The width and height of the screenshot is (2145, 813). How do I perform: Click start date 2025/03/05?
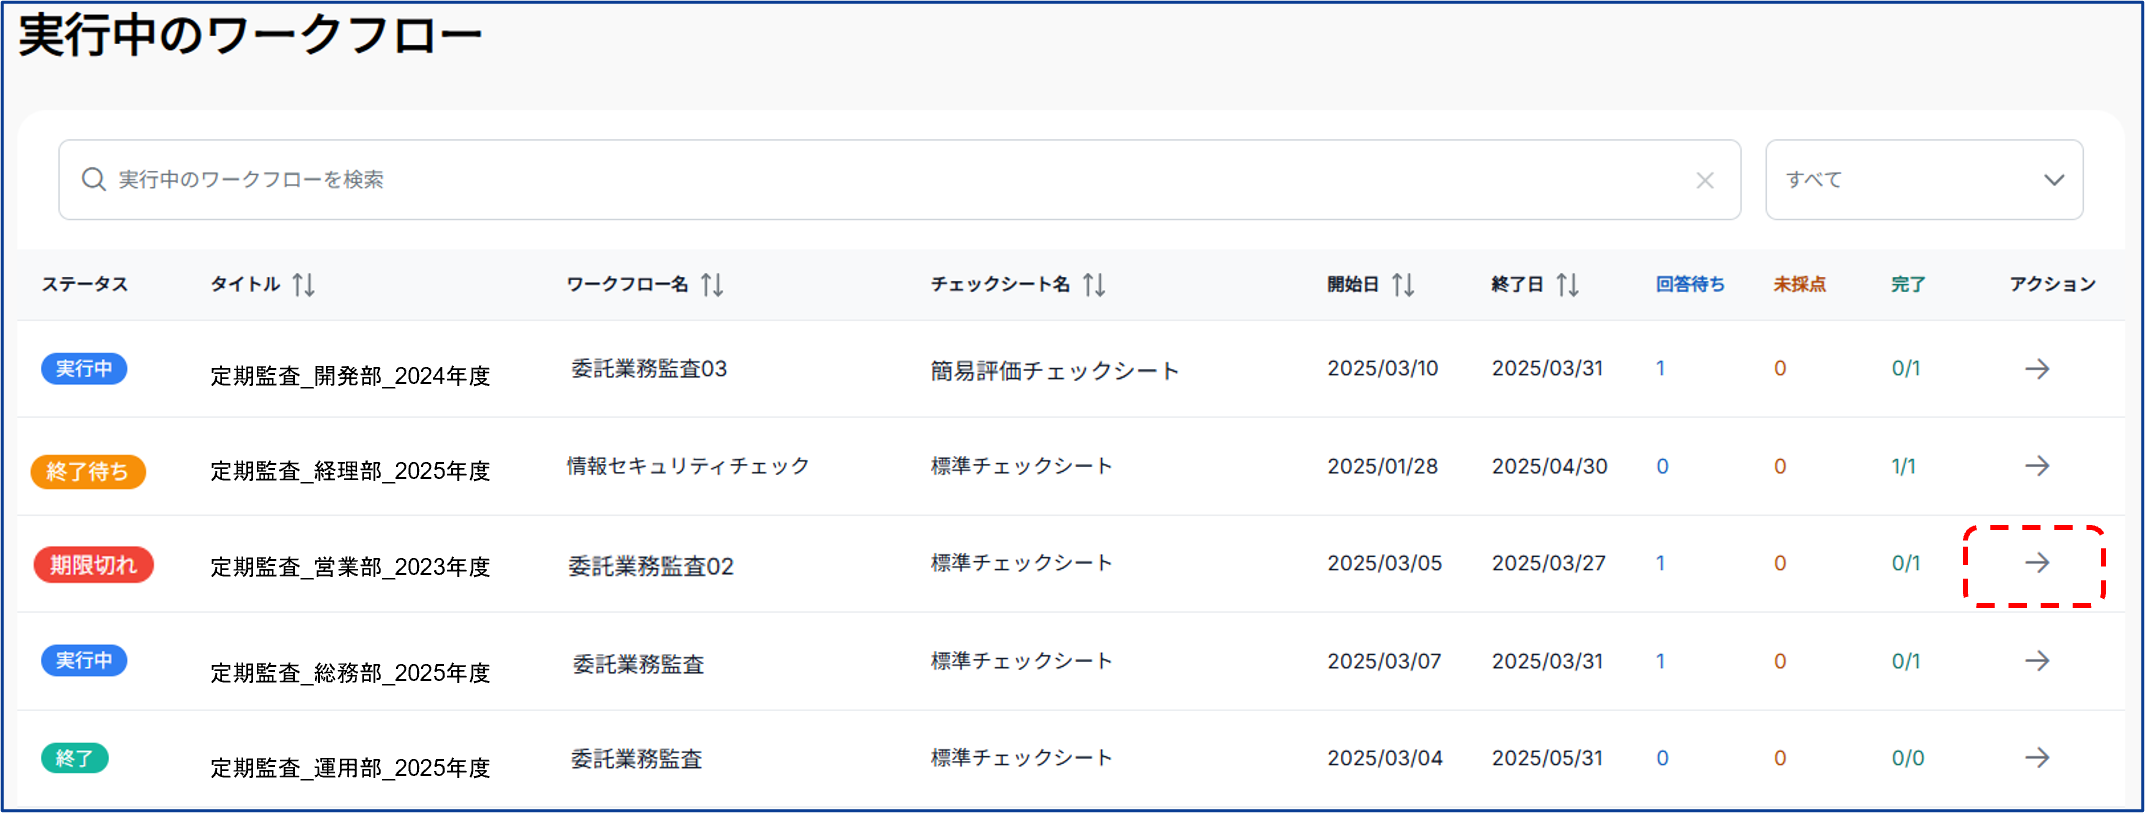pyautogui.click(x=1385, y=563)
